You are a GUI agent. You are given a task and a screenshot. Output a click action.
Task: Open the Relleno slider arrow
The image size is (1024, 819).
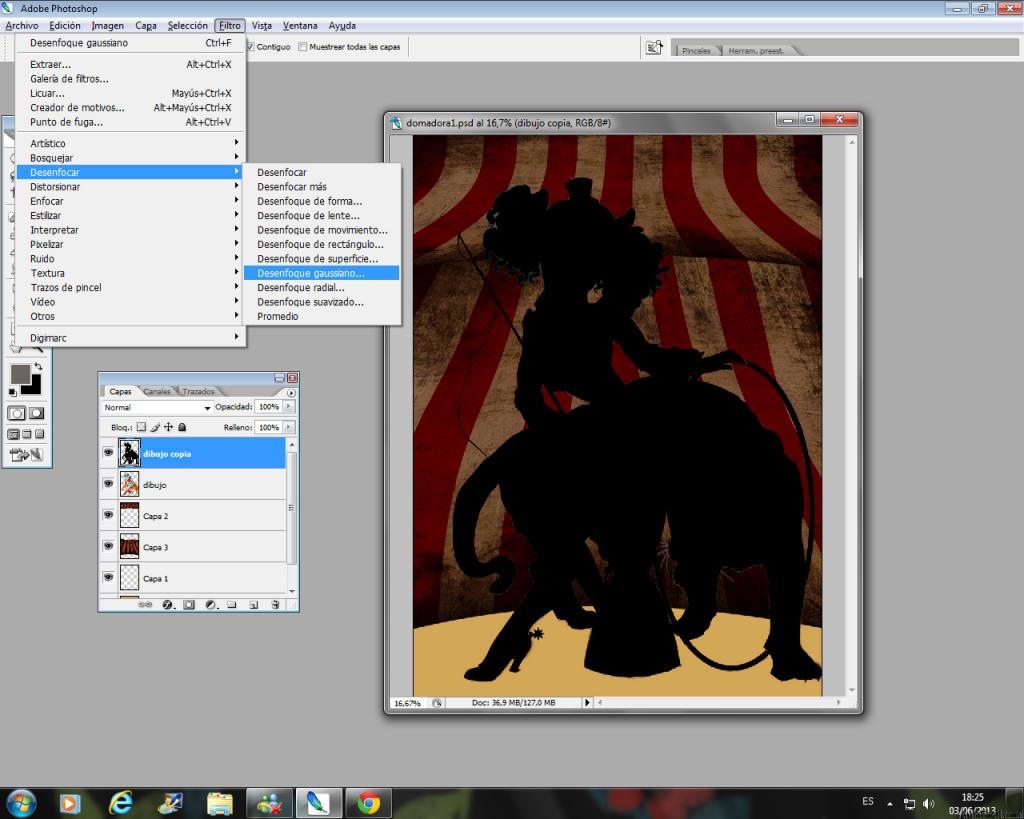(x=289, y=427)
